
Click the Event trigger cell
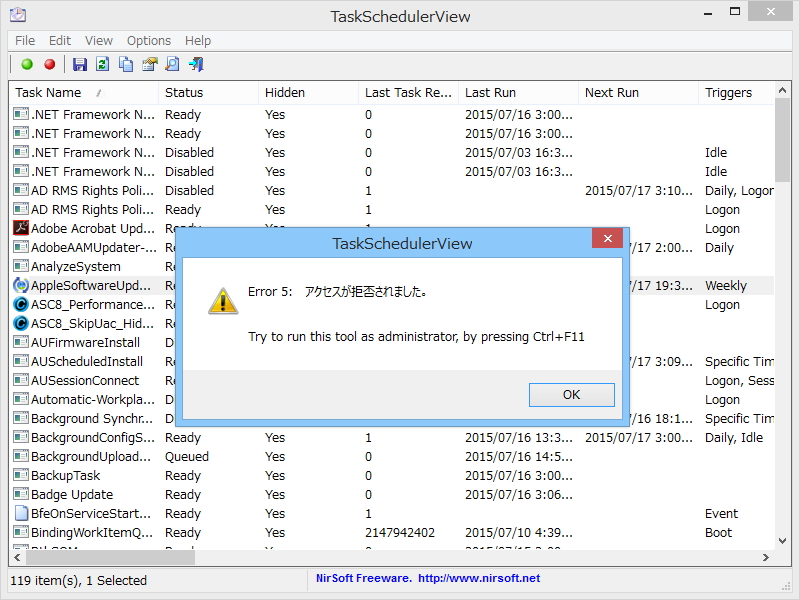click(721, 513)
